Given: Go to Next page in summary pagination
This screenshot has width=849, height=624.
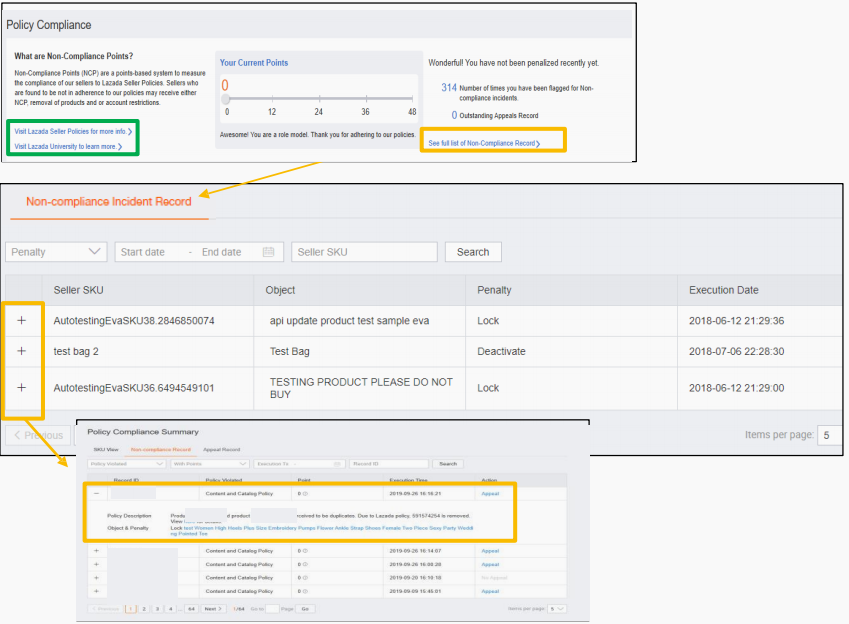Looking at the screenshot, I should (x=212, y=608).
